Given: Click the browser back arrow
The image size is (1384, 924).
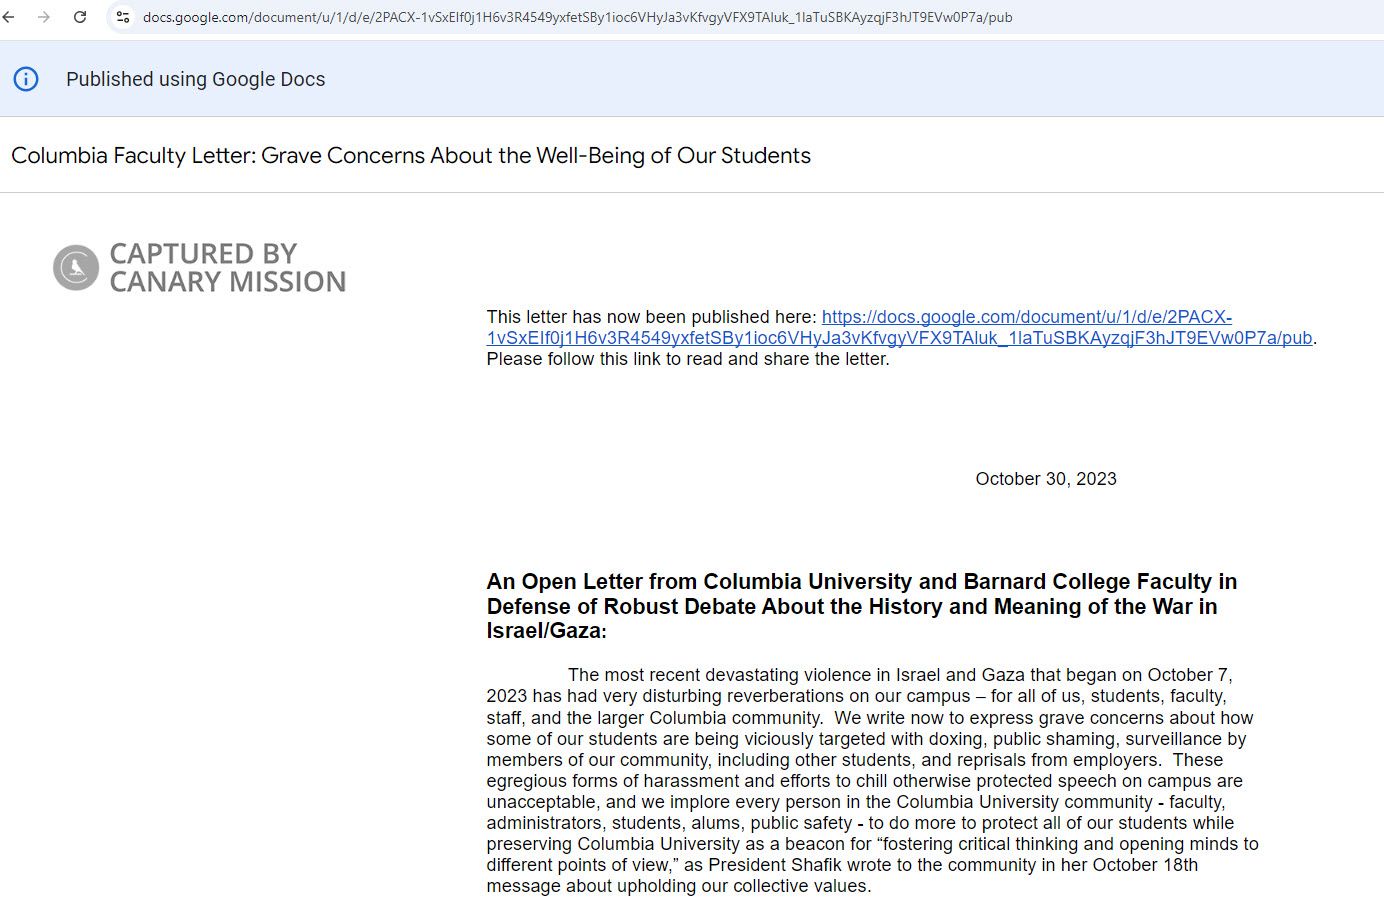Looking at the screenshot, I should pyautogui.click(x=9, y=17).
